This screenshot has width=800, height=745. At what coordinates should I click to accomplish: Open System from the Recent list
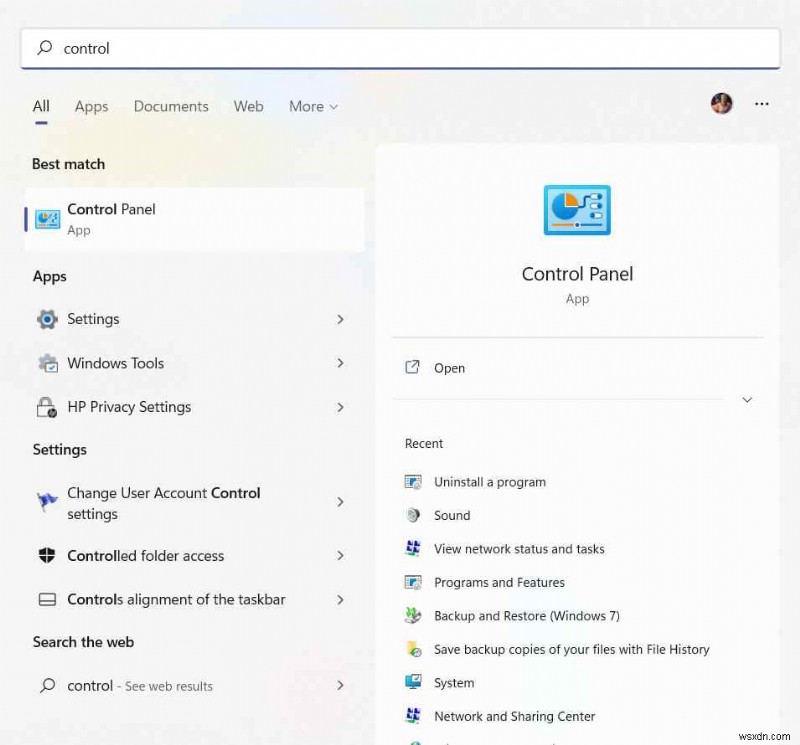tap(456, 682)
